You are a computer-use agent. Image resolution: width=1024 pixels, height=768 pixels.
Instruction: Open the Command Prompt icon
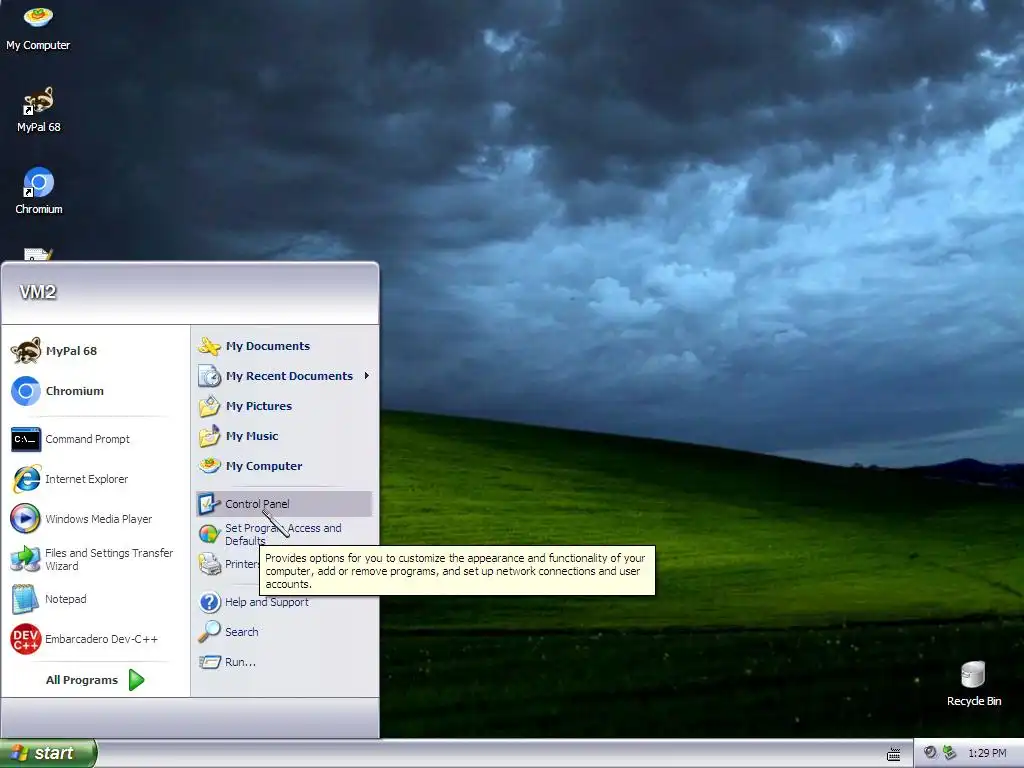pyautogui.click(x=26, y=439)
